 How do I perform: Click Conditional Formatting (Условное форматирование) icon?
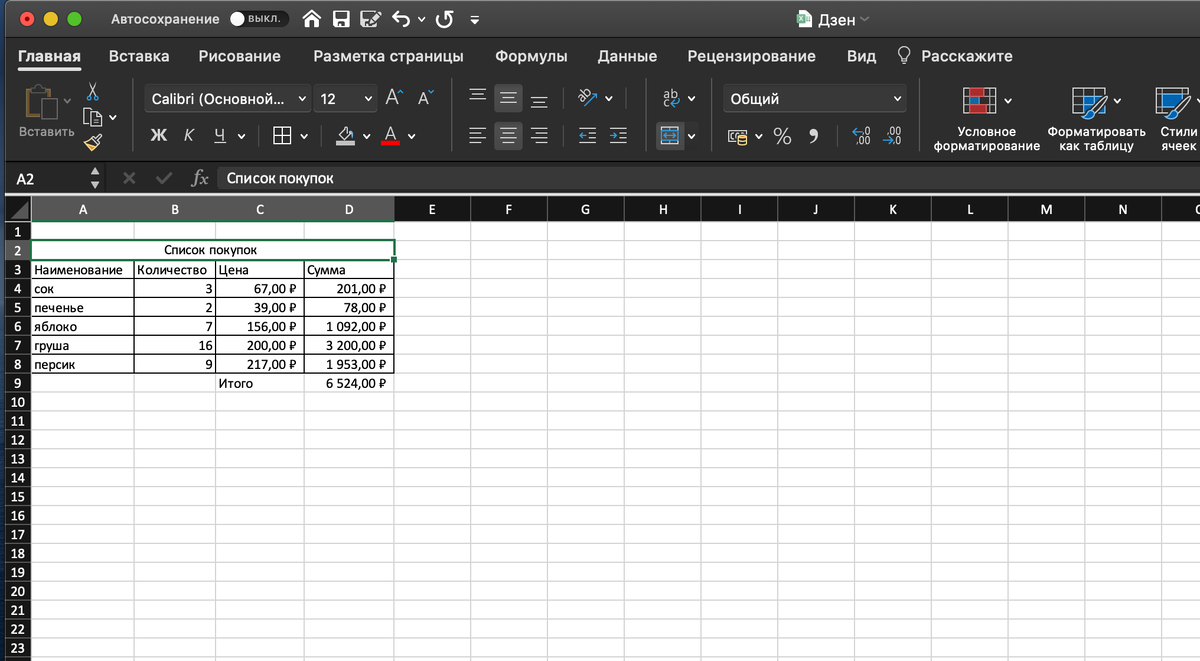point(979,100)
